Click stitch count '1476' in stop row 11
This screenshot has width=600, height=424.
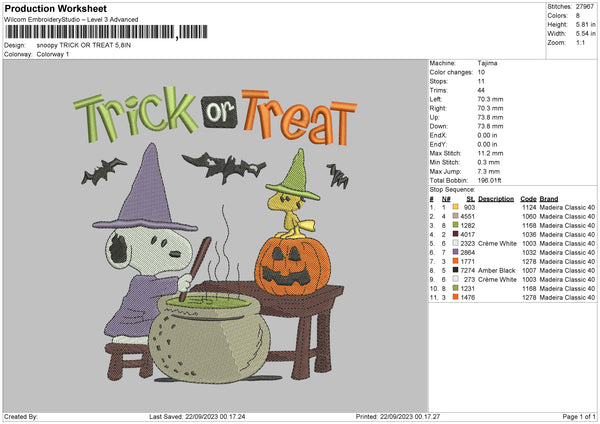[x=468, y=297]
